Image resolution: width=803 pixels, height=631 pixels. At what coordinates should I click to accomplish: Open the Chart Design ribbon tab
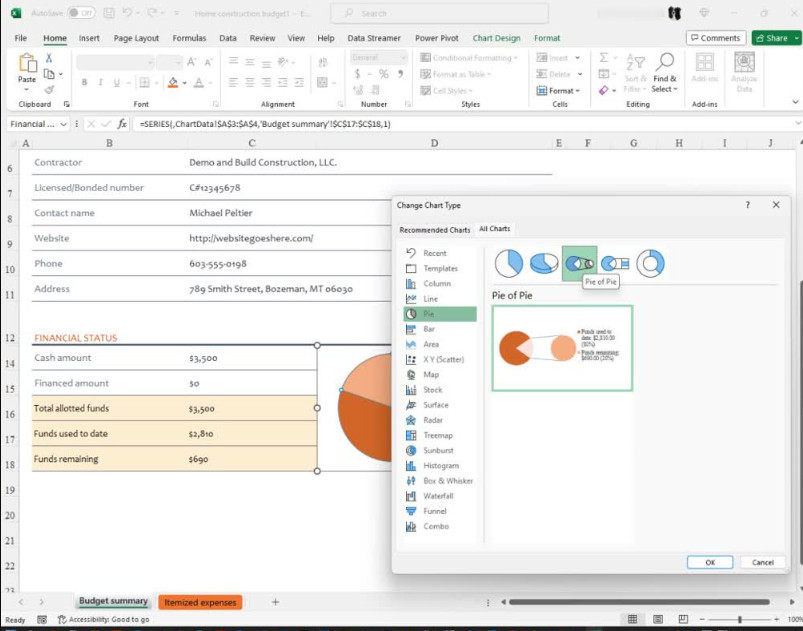[496, 38]
